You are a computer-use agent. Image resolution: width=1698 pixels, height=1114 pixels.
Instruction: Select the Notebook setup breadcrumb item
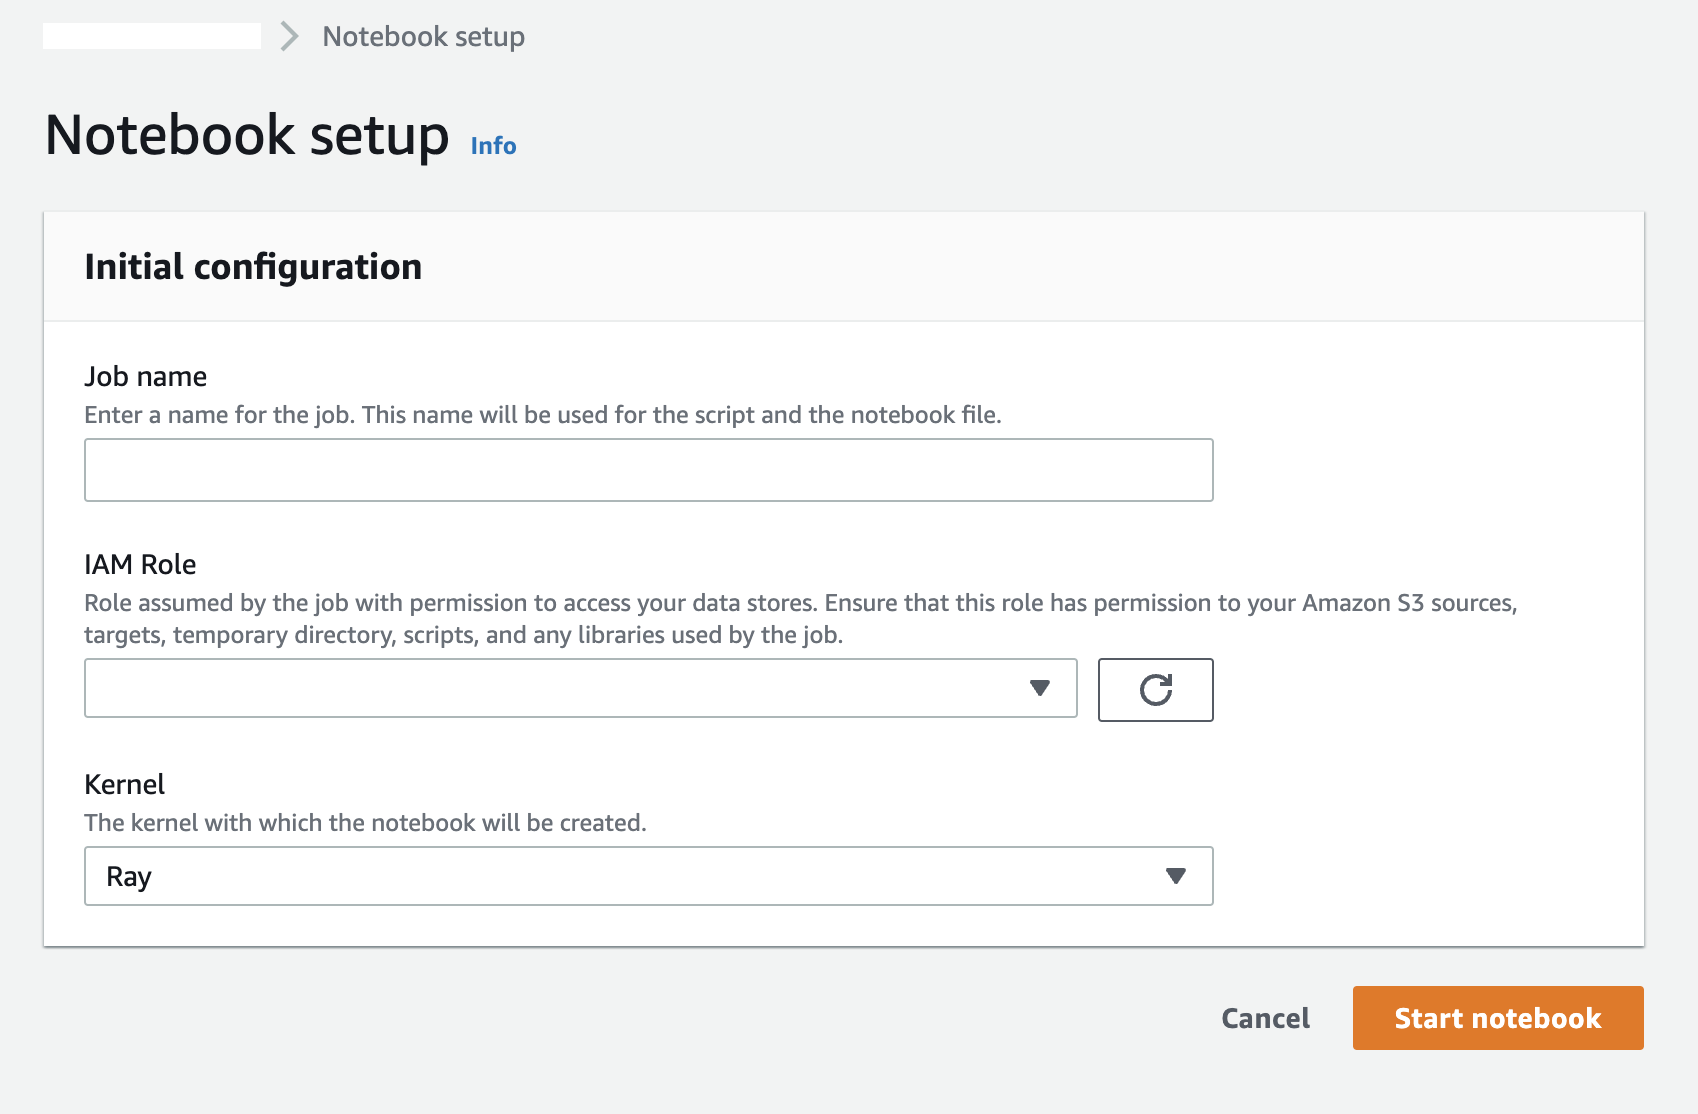pos(423,37)
